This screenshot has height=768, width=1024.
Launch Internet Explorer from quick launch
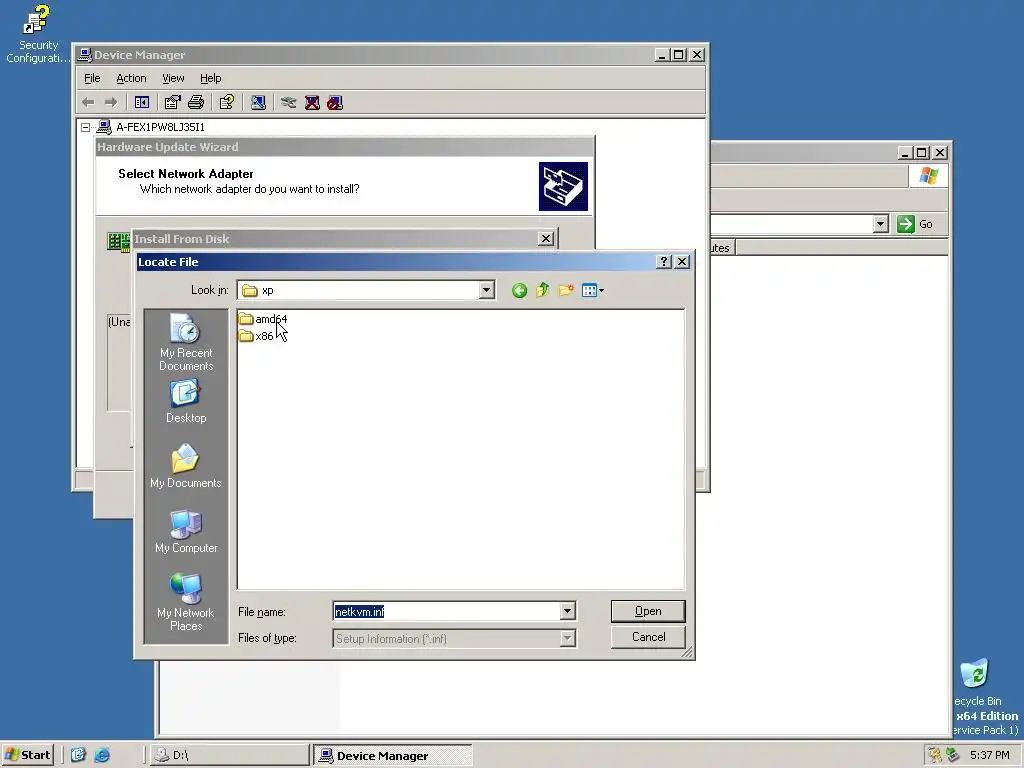click(102, 755)
